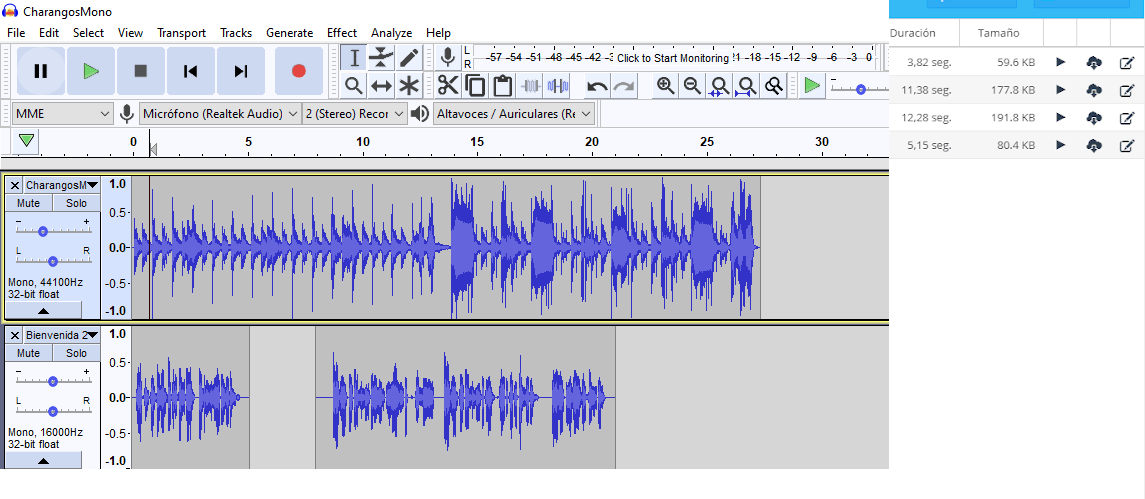1145x499 pixels.
Task: Select the Draw pencil tool
Action: (x=409, y=58)
